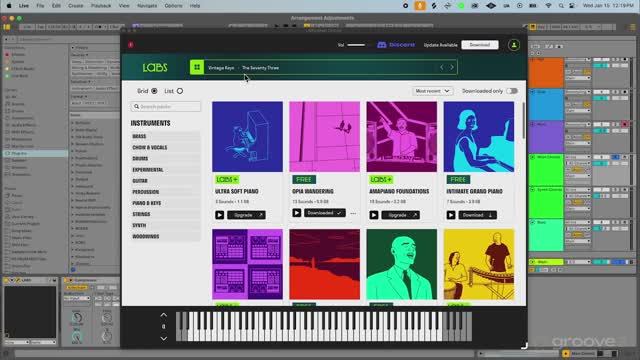The width and height of the screenshot is (640, 360).
Task: Filter instruments by Drums
Action: pos(165,158)
